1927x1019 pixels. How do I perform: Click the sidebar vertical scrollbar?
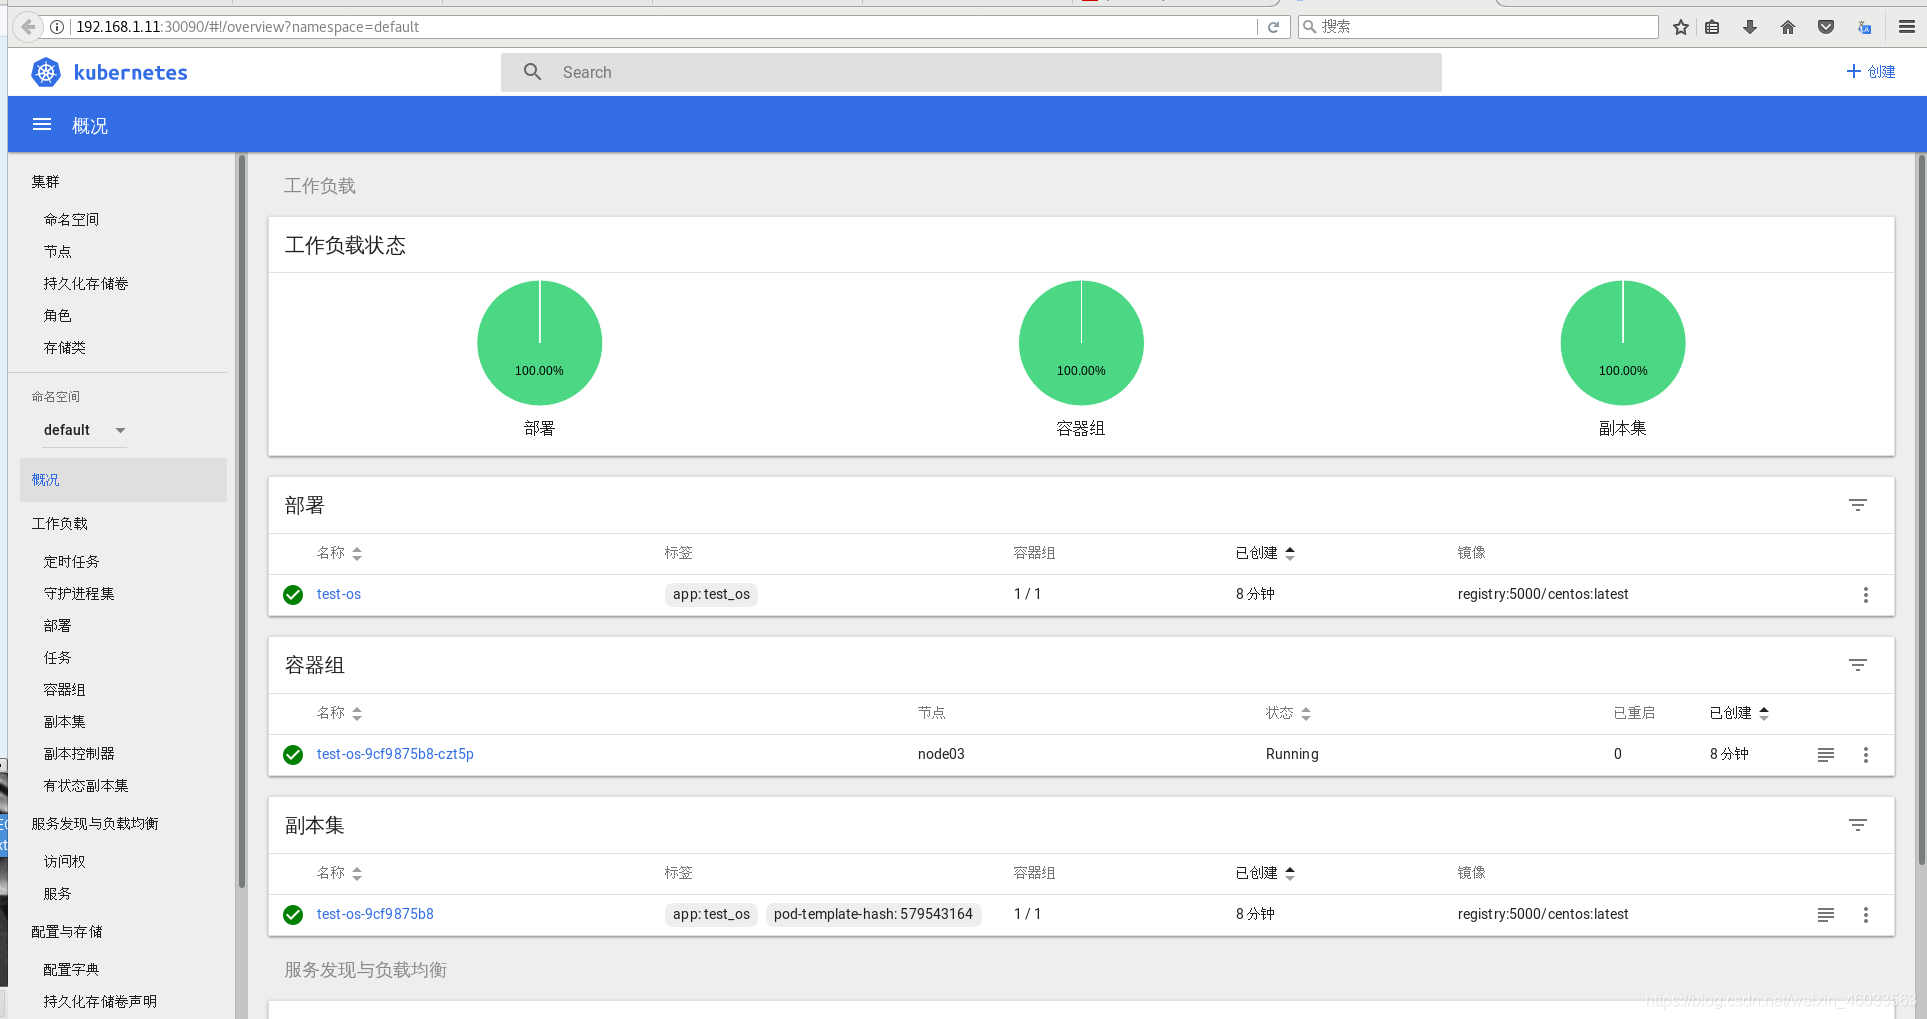click(x=241, y=520)
